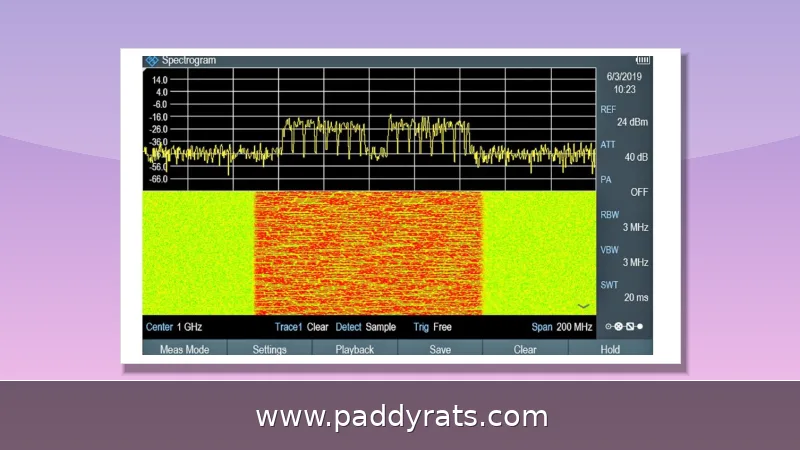Select the REF 24 dBm level
The height and width of the screenshot is (450, 800).
click(624, 116)
